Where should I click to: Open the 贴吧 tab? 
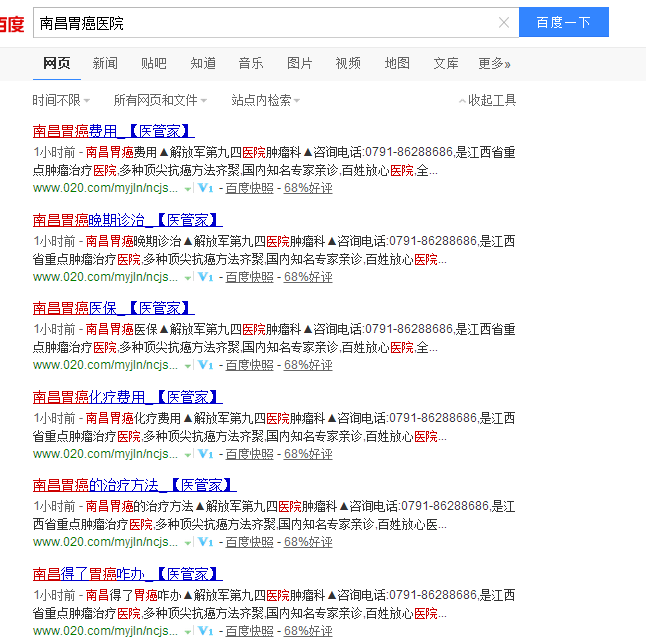(x=154, y=63)
